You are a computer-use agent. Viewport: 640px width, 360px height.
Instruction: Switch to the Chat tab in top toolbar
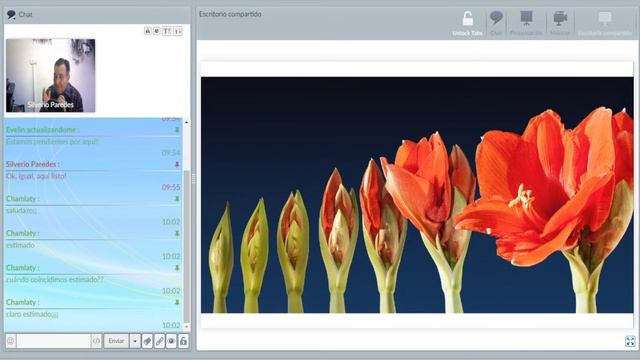(496, 23)
